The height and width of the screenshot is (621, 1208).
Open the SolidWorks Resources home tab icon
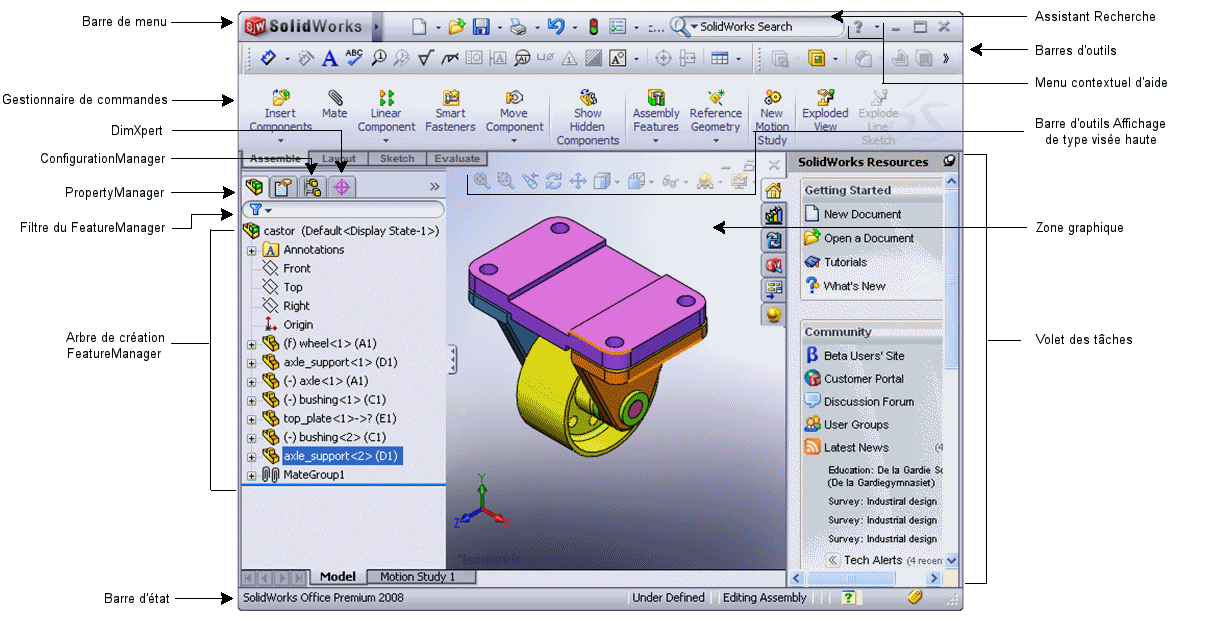click(x=774, y=190)
